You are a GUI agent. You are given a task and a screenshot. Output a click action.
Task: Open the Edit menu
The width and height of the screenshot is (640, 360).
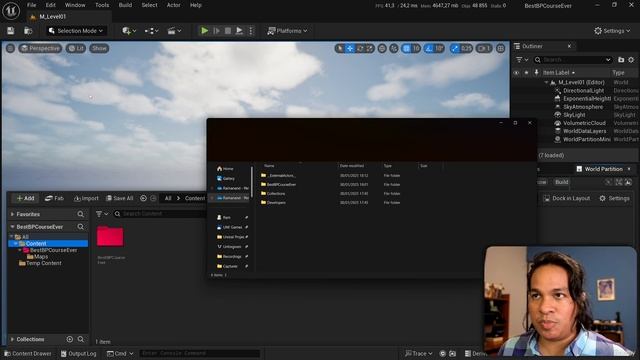[x=51, y=5]
